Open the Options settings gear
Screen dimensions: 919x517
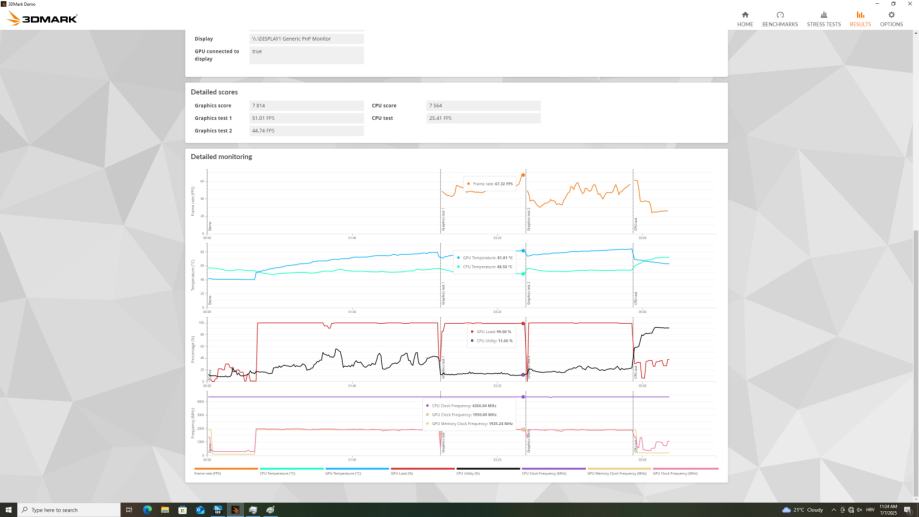click(x=891, y=19)
